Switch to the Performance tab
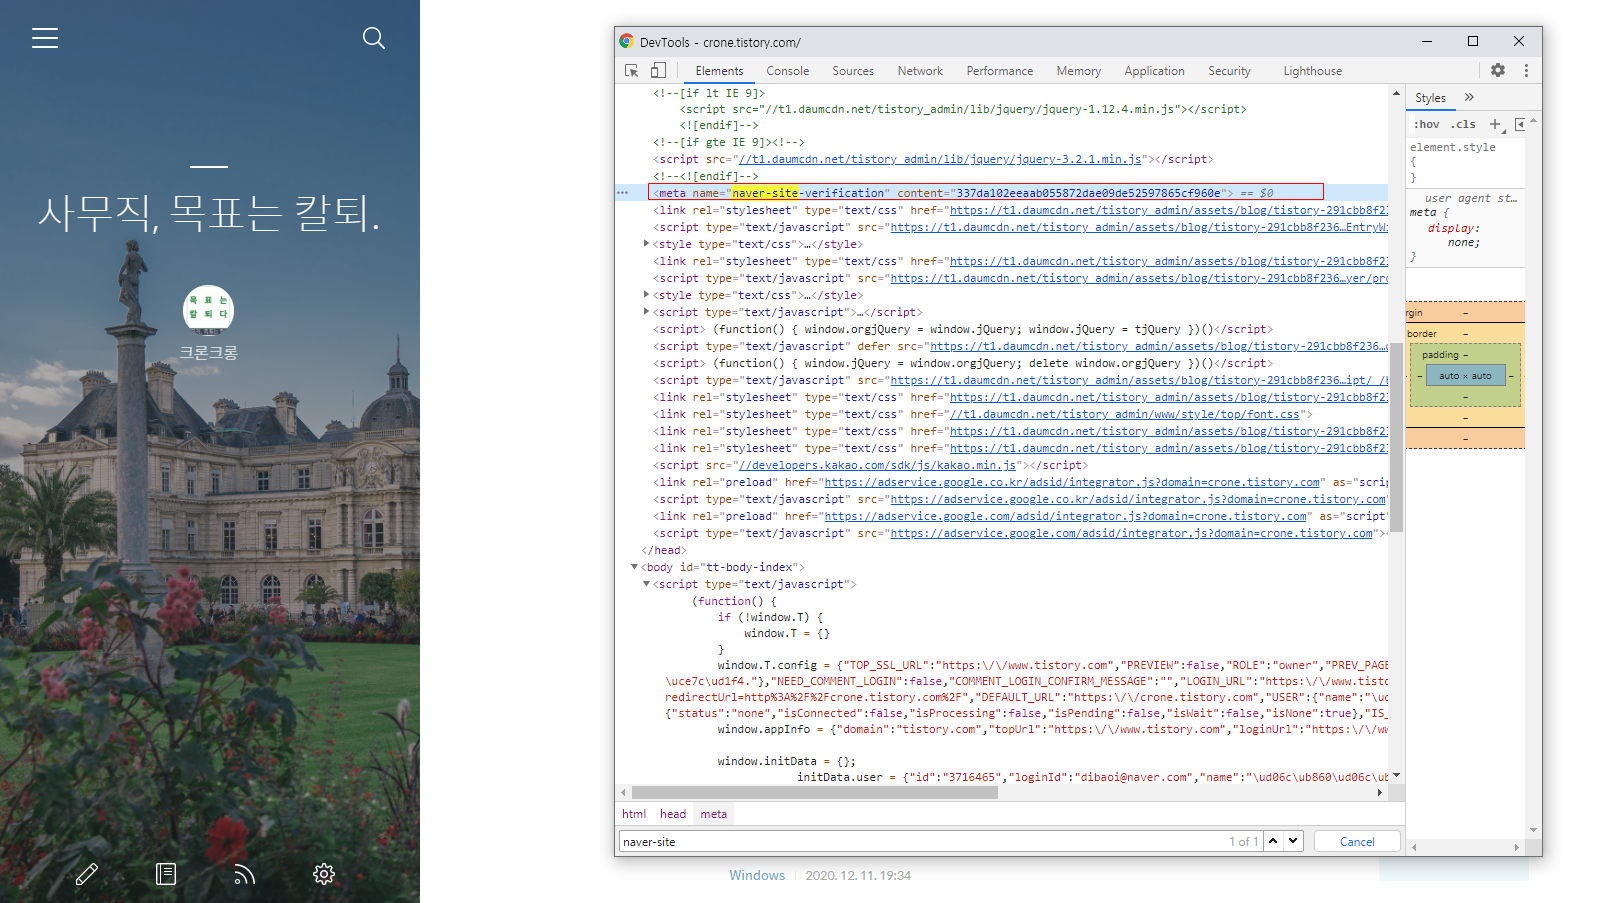This screenshot has height=903, width=1622. click(x=1000, y=71)
